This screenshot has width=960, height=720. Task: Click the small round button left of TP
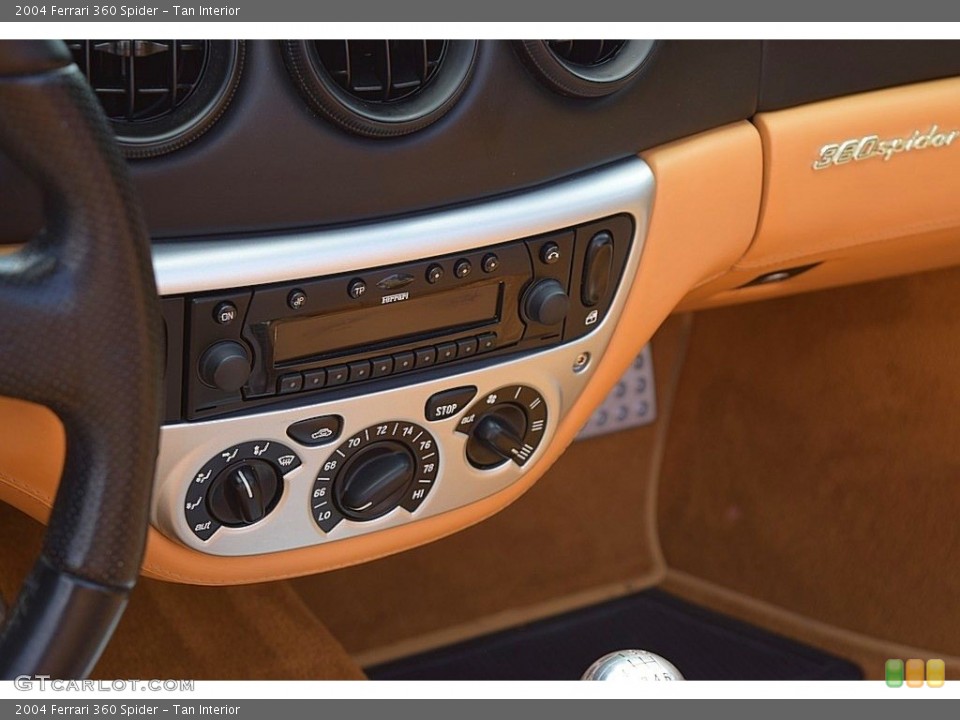tap(297, 299)
